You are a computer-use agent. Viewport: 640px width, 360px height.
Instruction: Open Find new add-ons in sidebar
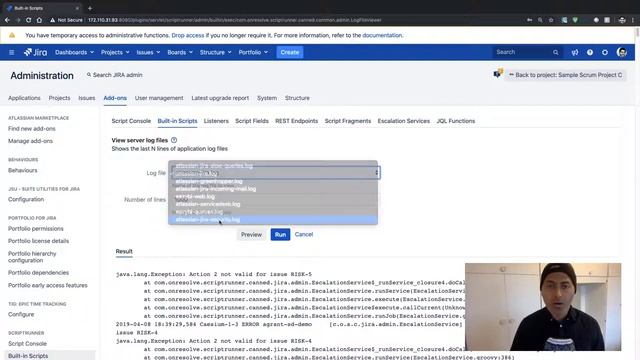click(x=32, y=129)
